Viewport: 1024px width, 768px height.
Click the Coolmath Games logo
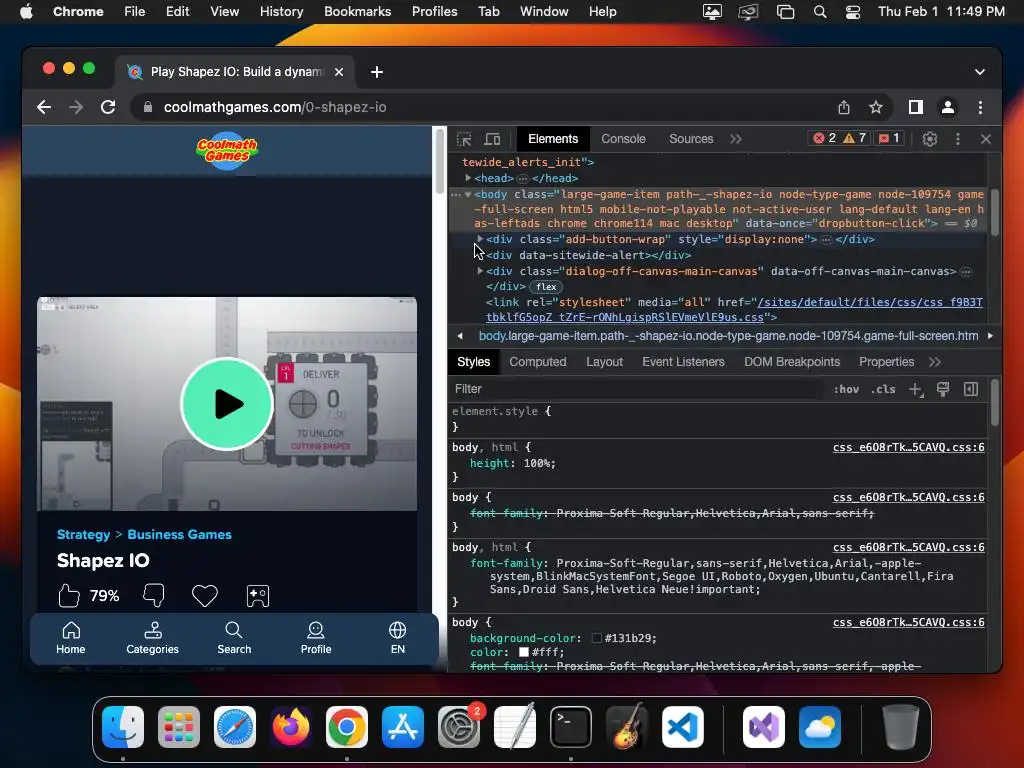coord(227,150)
